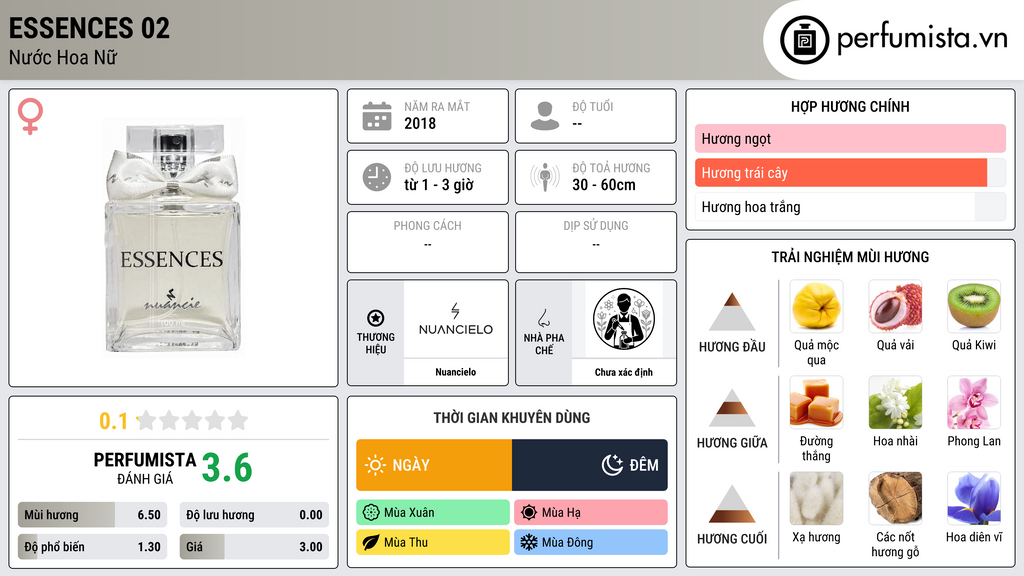Click the clock icon for Độ lưu hương

point(377,177)
